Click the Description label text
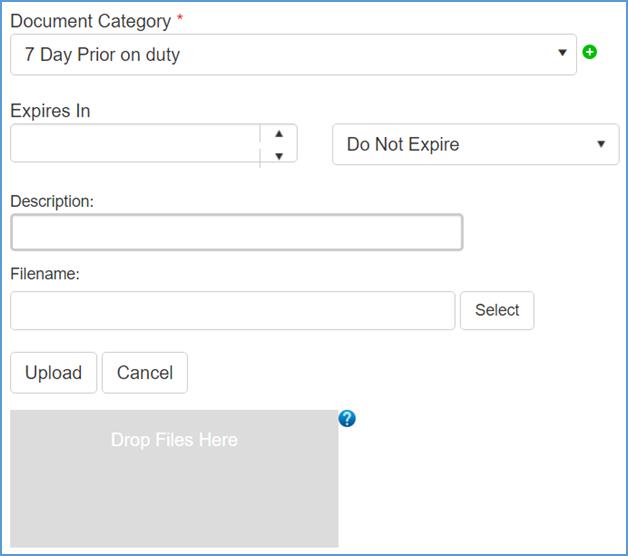The width and height of the screenshot is (628, 556). pos(52,201)
